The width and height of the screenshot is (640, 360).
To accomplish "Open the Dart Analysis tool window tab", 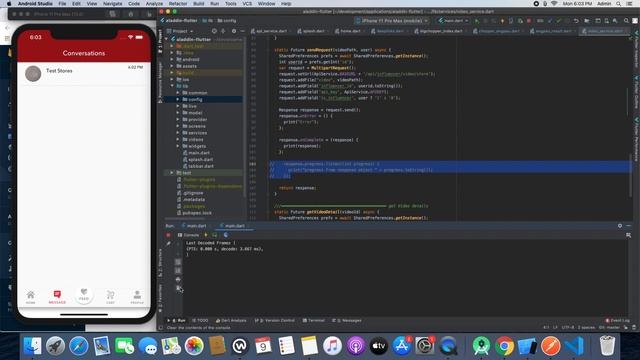I will (231, 320).
